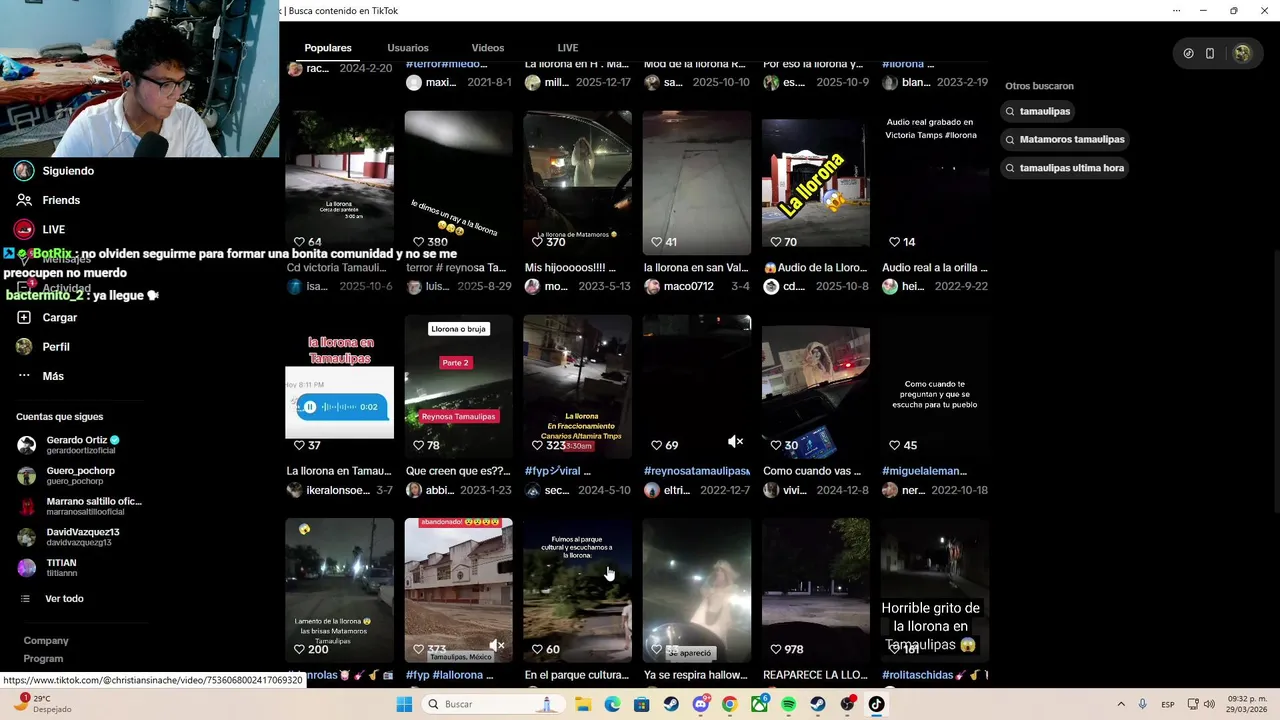1280x720 pixels.
Task: Unmute the video showing 373 likes
Action: click(x=497, y=645)
